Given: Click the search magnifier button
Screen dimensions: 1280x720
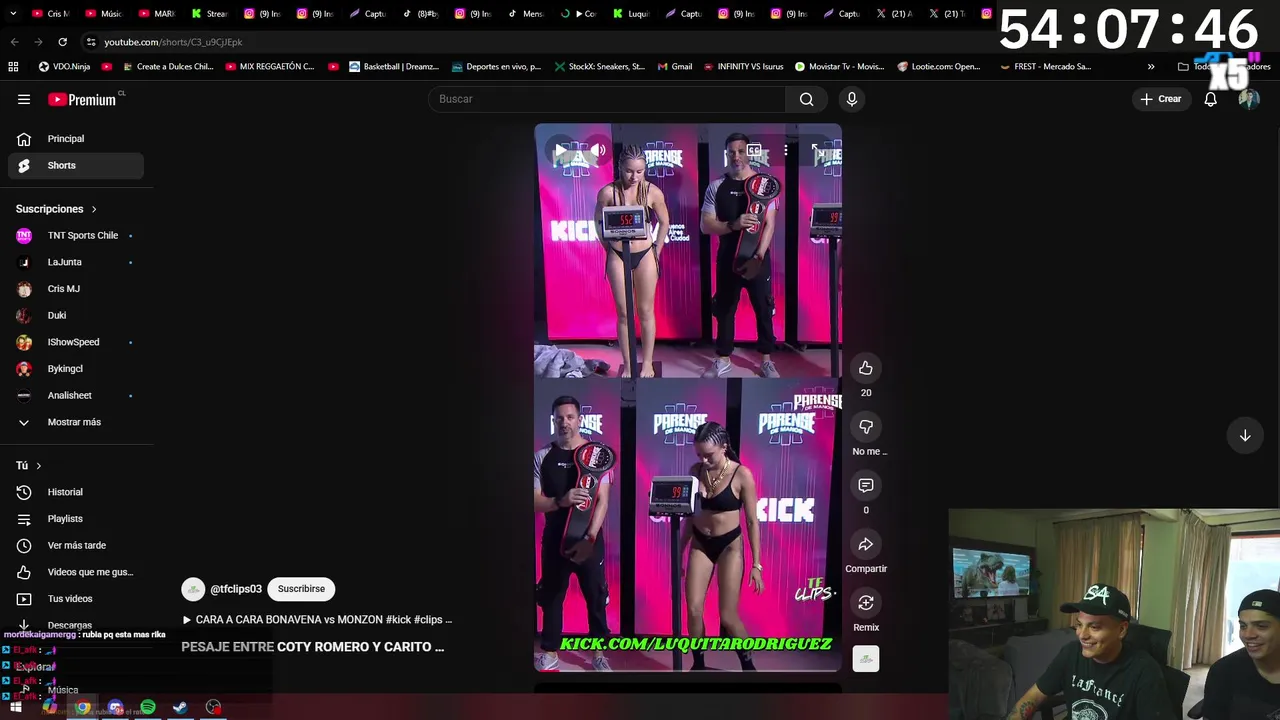Looking at the screenshot, I should click(x=806, y=99).
